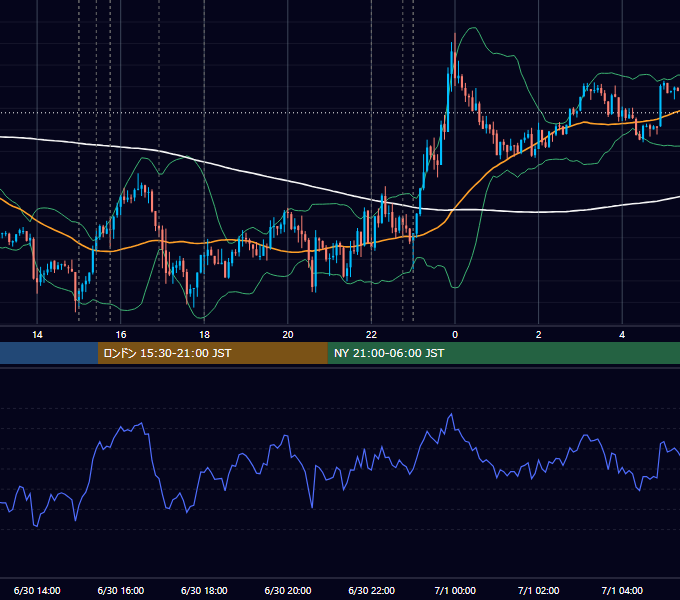Click the 6/30 18:00 time label

(x=204, y=590)
